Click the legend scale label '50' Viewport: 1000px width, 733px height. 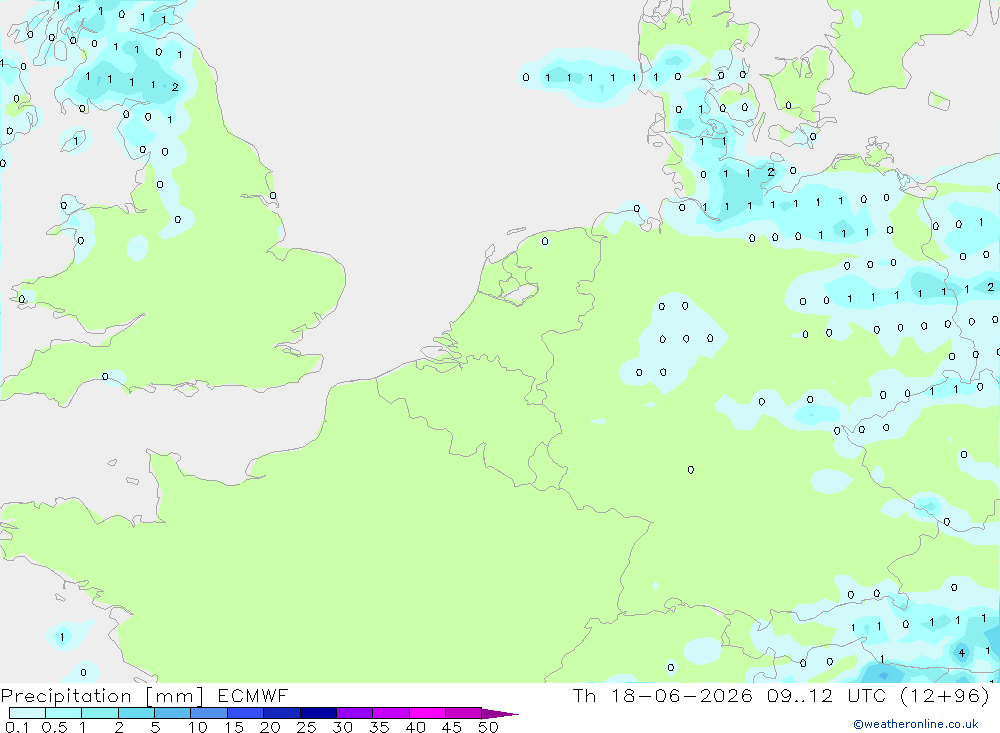488,727
